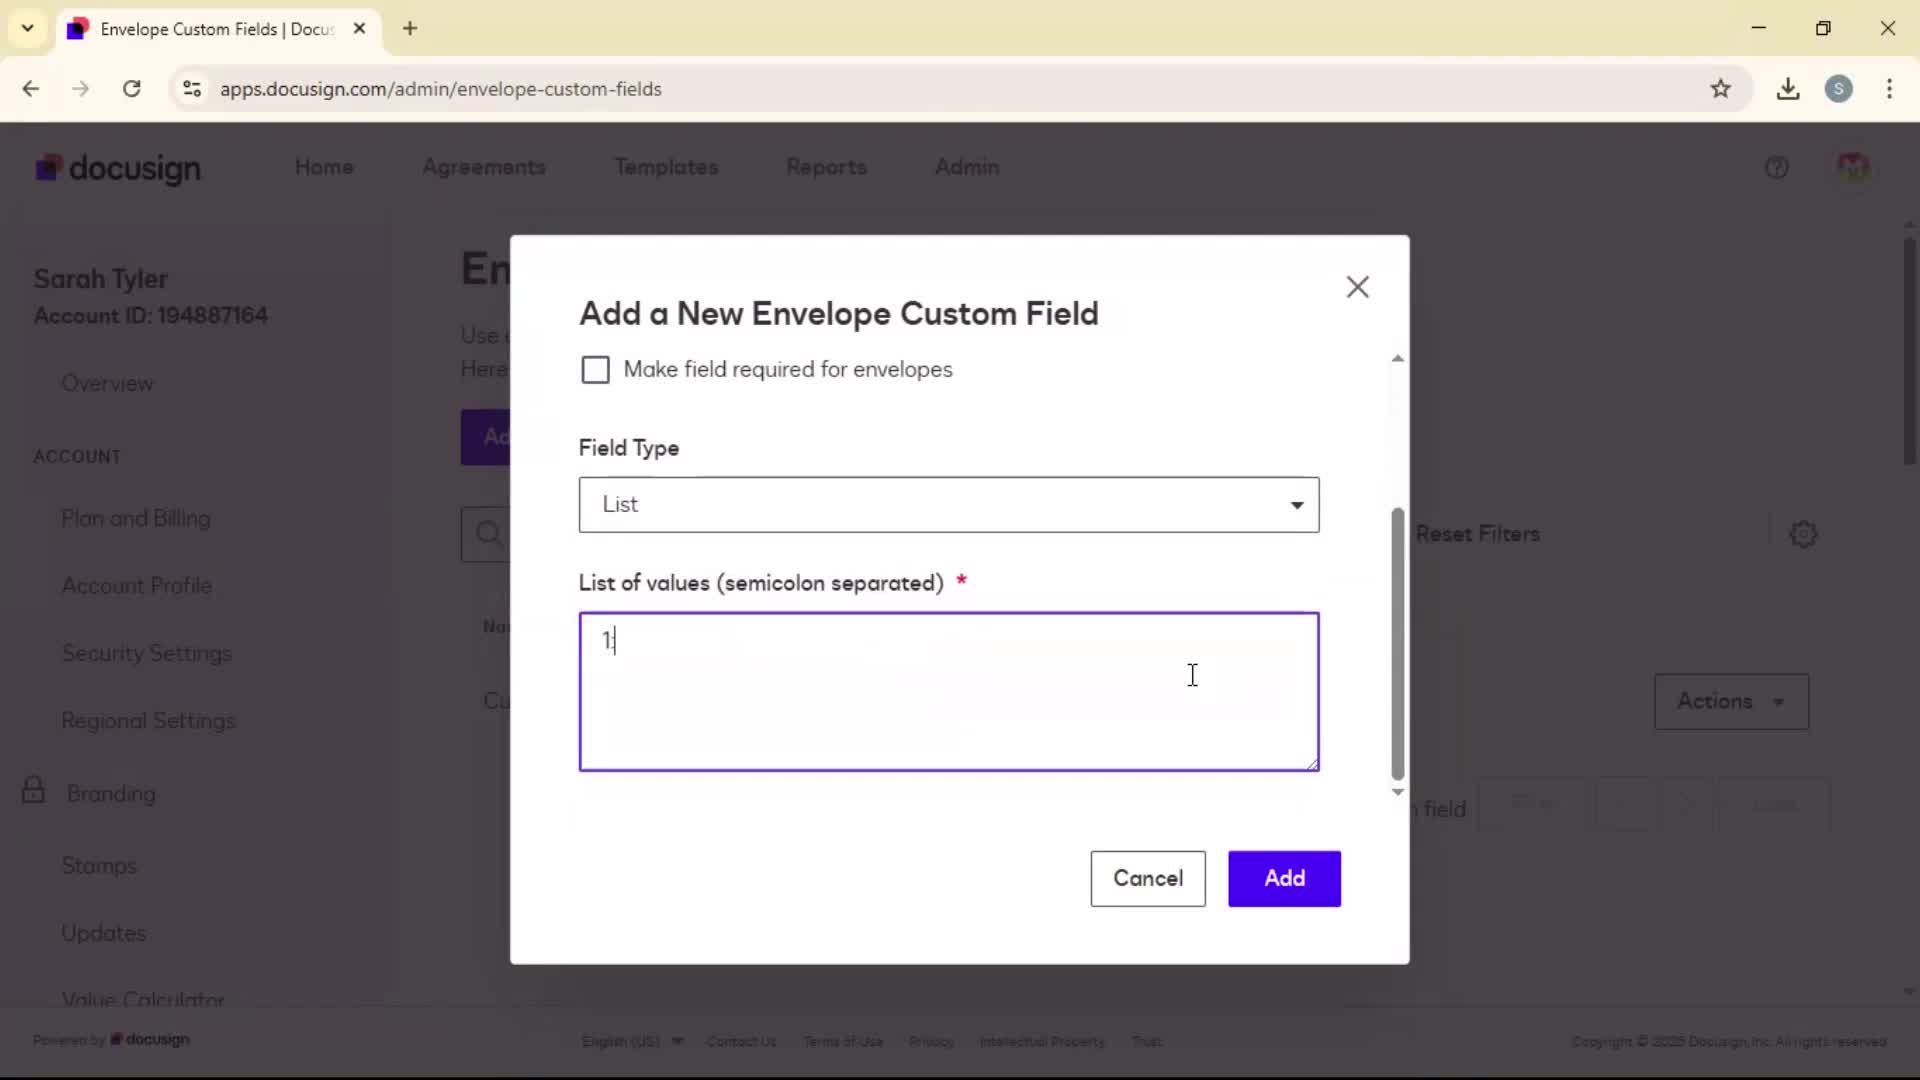Close the Add a New Envelope Custom Field dialog

(x=1357, y=287)
